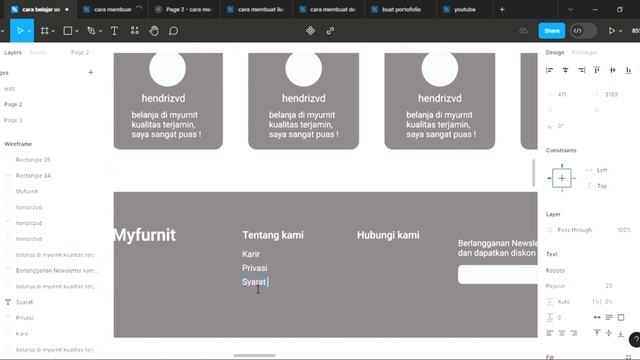Image resolution: width=640 pixels, height=360 pixels.
Task: Select the Rectangle 35 layer
Action: [33, 160]
